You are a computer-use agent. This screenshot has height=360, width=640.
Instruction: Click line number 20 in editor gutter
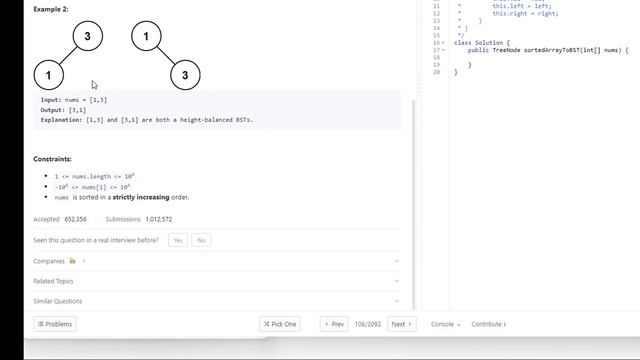[436, 72]
